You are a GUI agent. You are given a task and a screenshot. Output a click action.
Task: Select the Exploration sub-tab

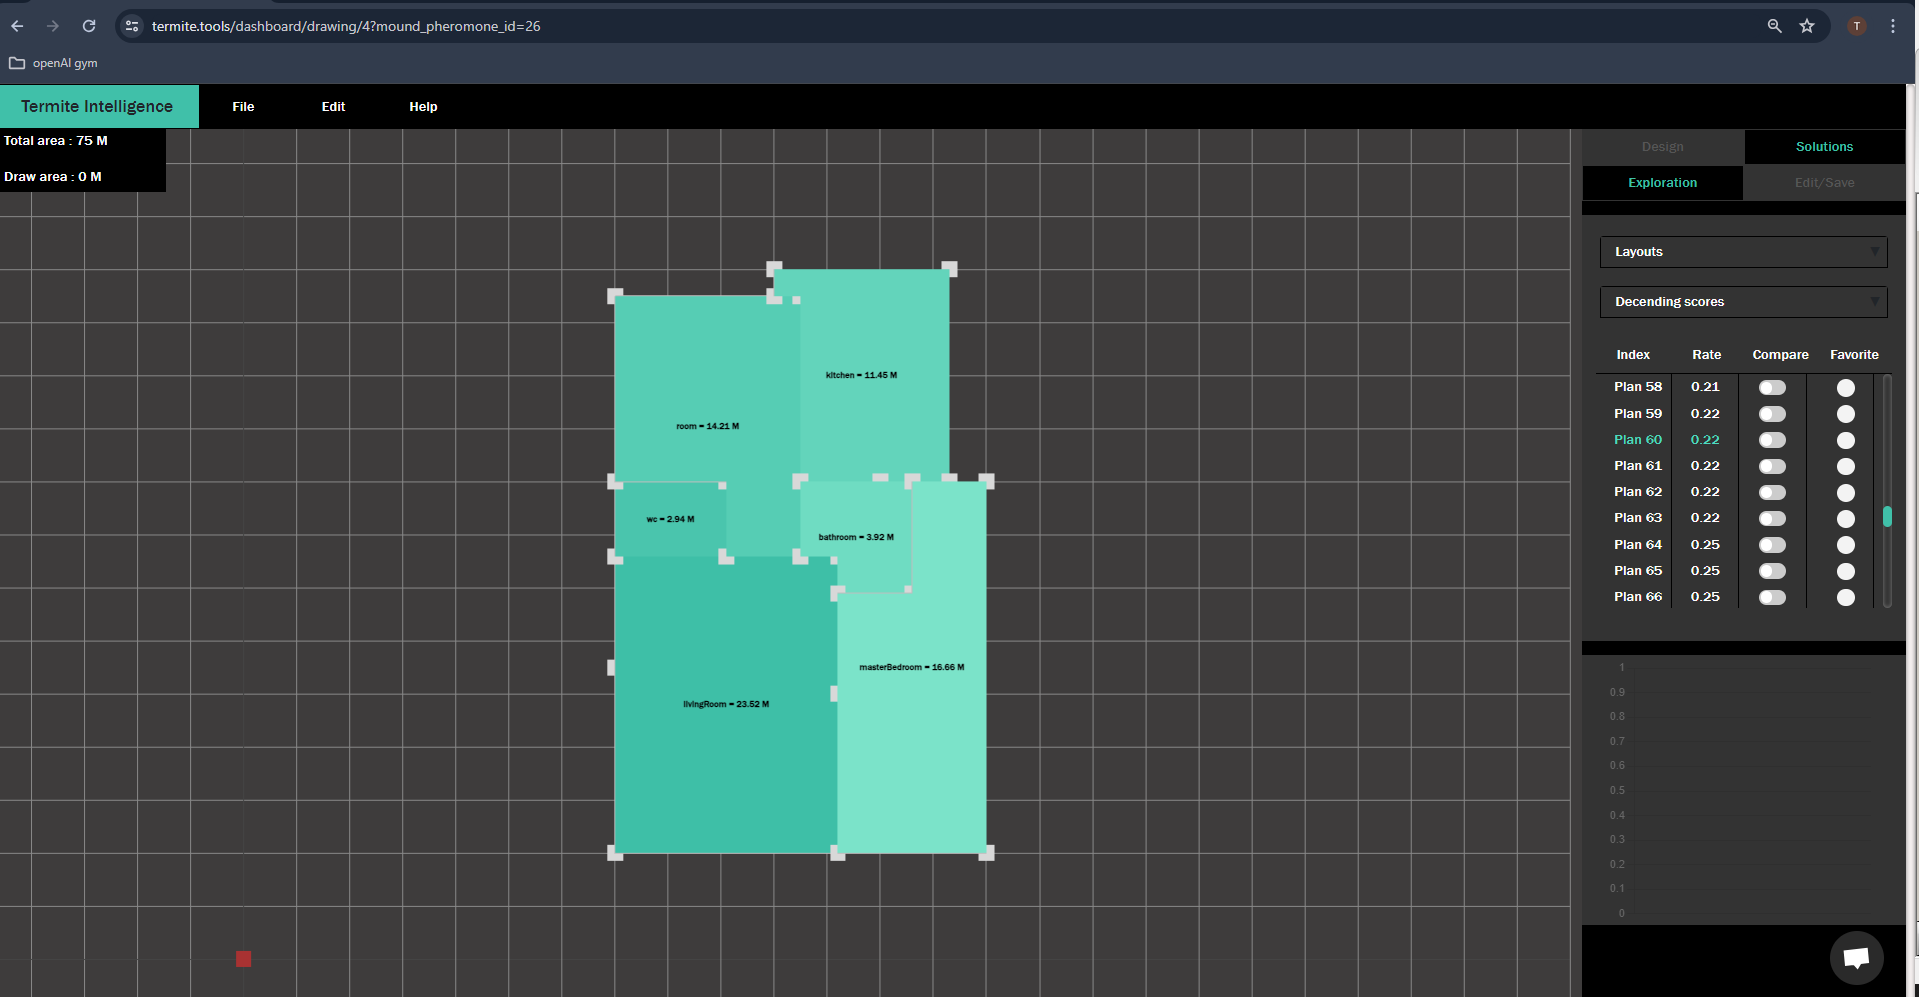1662,183
